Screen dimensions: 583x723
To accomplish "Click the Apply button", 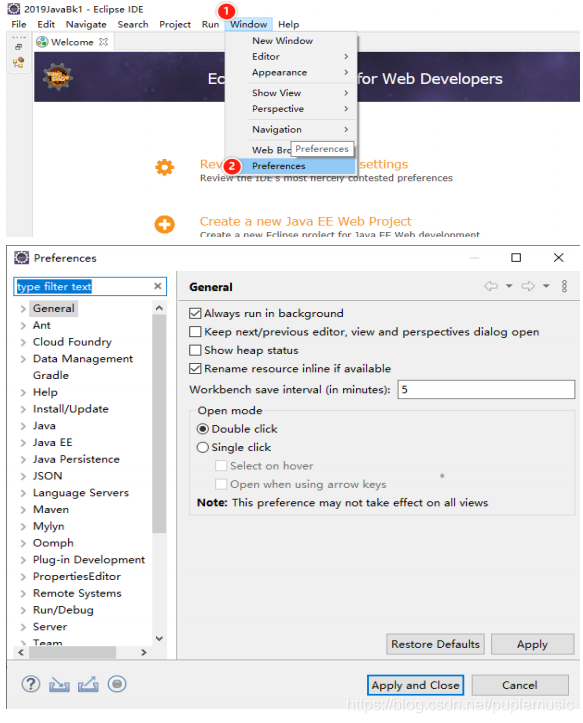I will tap(532, 644).
